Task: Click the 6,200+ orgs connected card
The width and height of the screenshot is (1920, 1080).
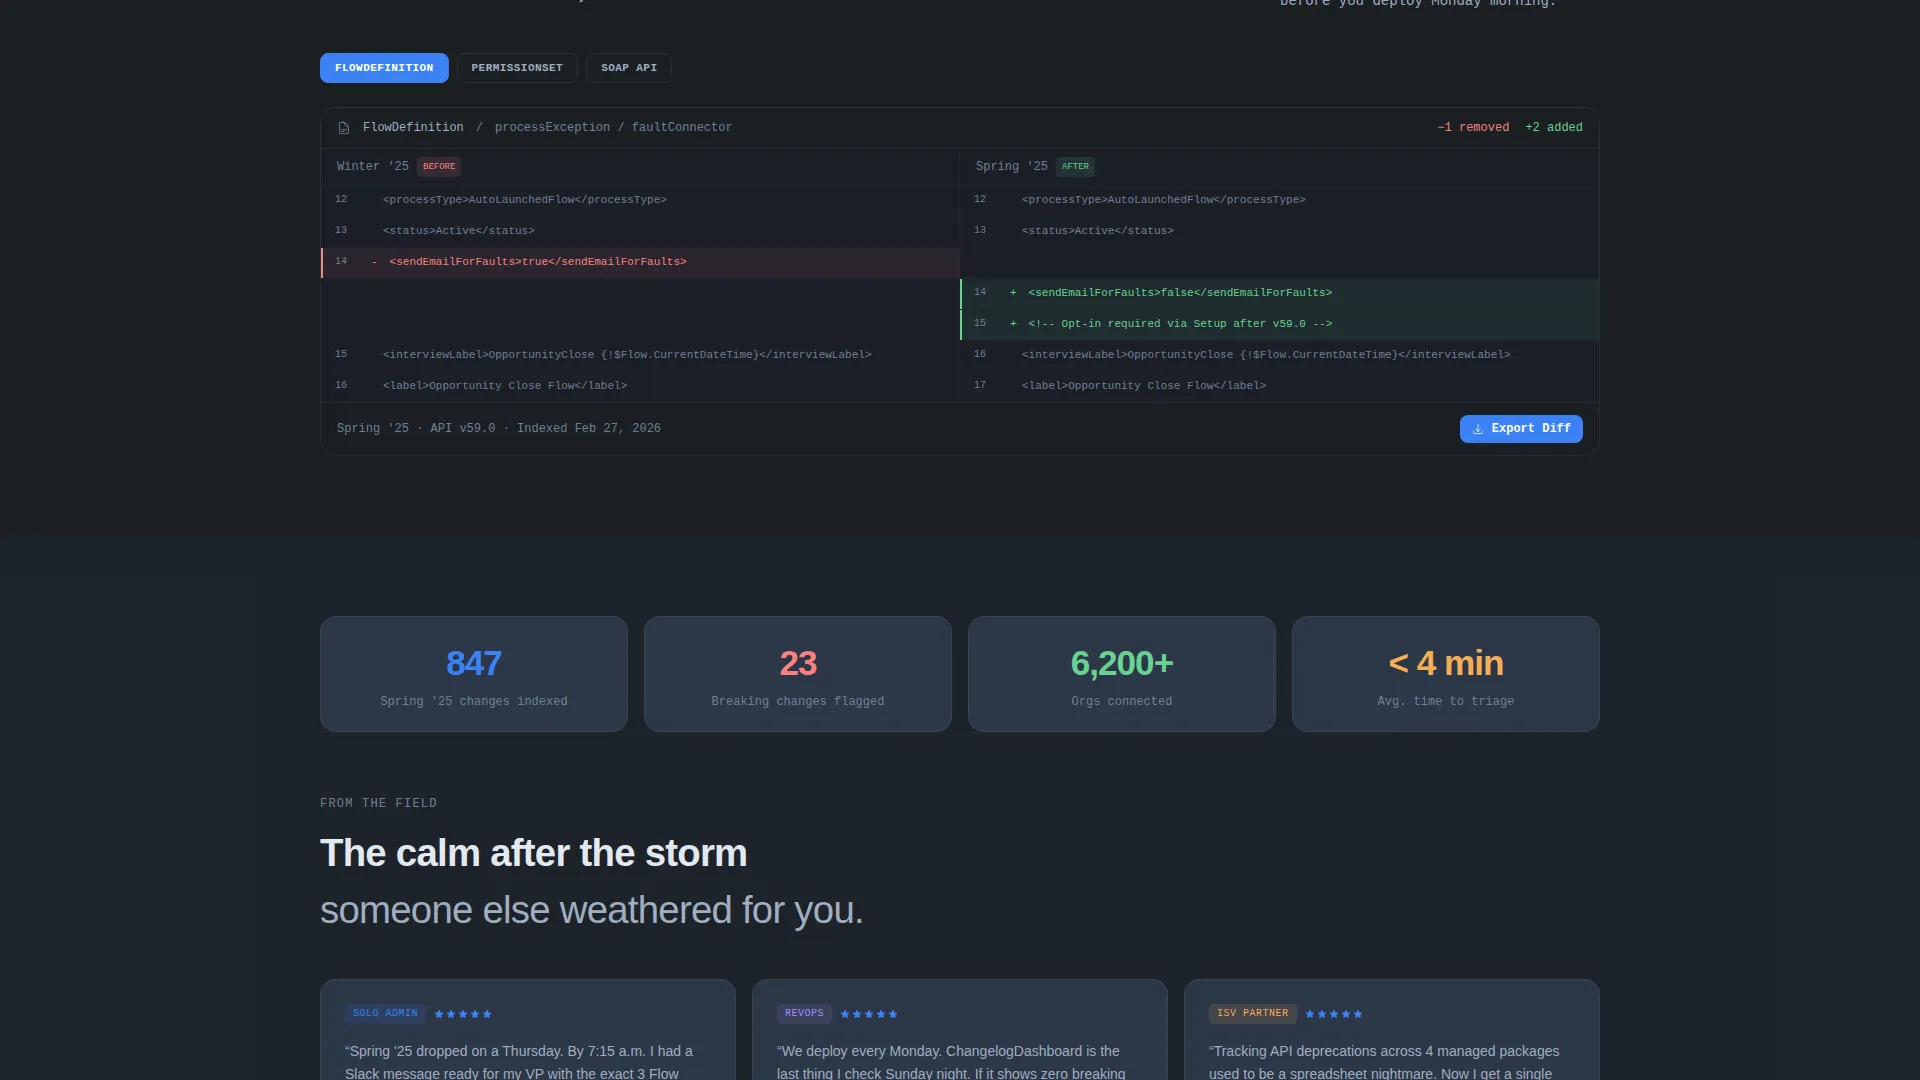Action: [x=1122, y=674]
